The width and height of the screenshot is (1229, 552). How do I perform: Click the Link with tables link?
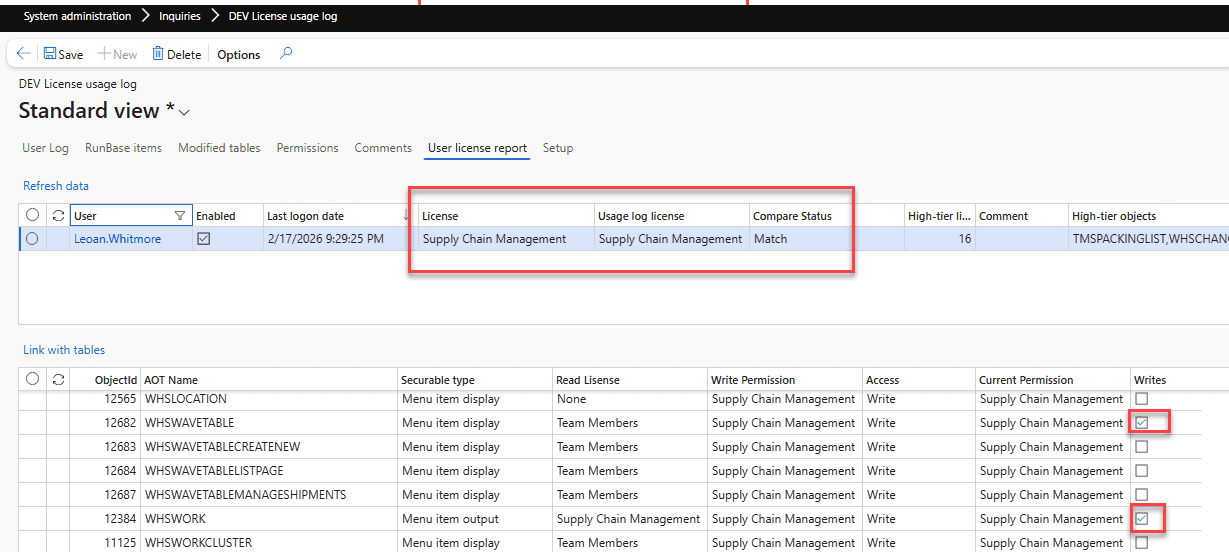coord(64,350)
